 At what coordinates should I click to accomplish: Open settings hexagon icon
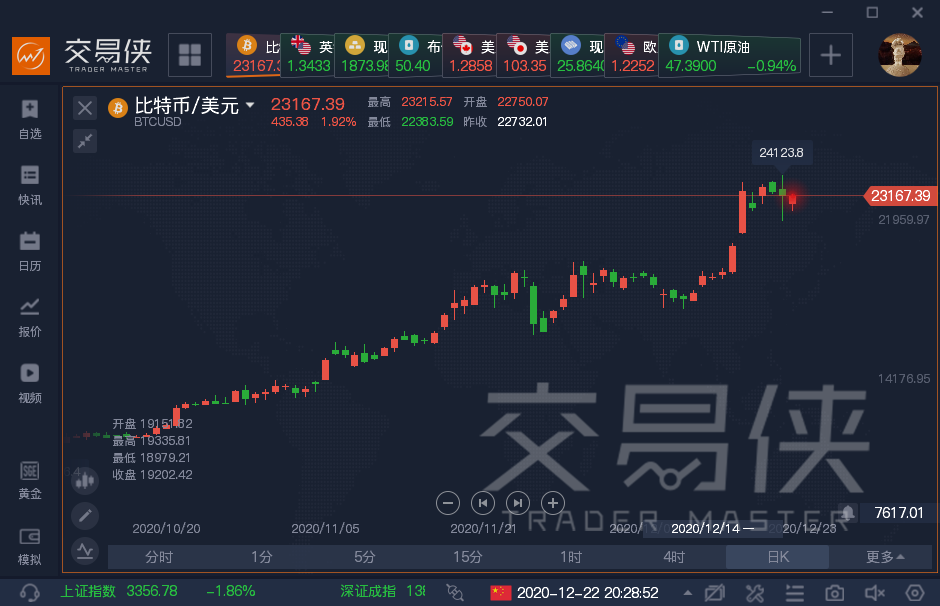pyautogui.click(x=915, y=593)
